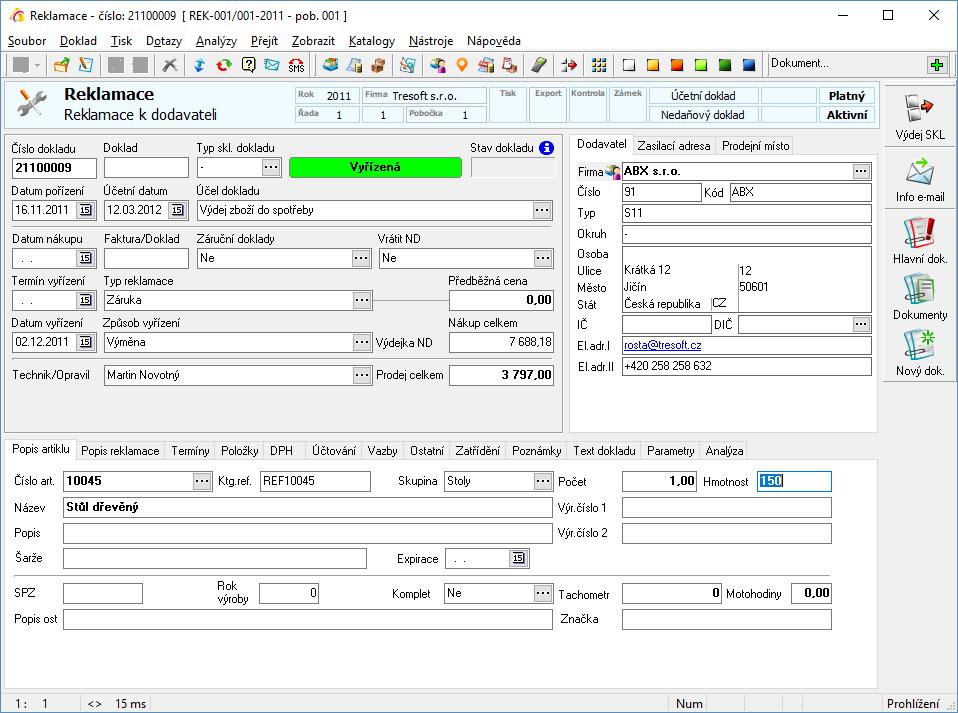Click the Výdej SKL sidebar icon
Screen dimensions: 958x713
[920, 117]
